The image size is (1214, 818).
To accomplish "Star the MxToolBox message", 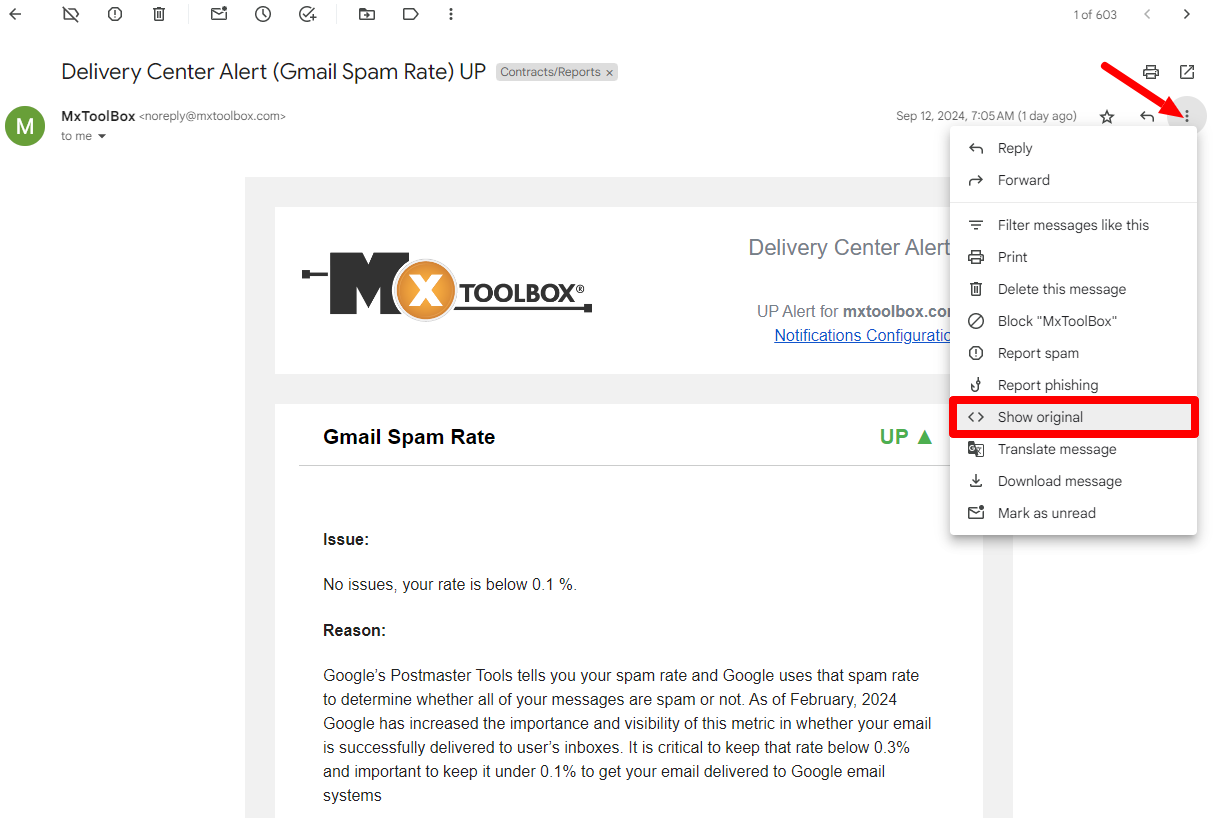I will (1107, 117).
